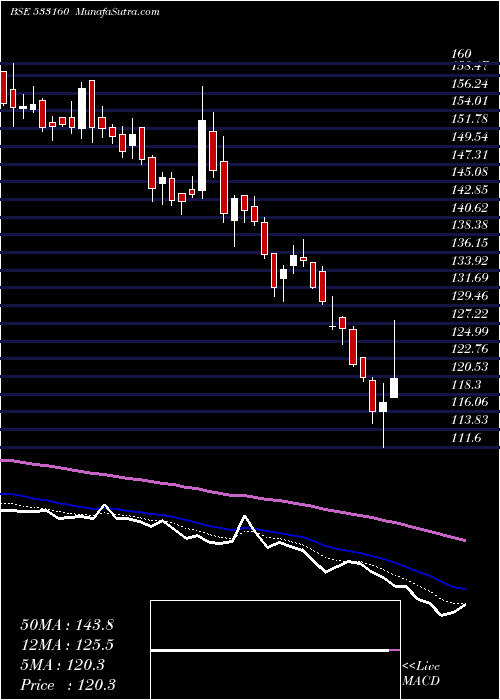Click the 5MA : 120.3 readout
This screenshot has width=500, height=700.
pyautogui.click(x=62, y=665)
